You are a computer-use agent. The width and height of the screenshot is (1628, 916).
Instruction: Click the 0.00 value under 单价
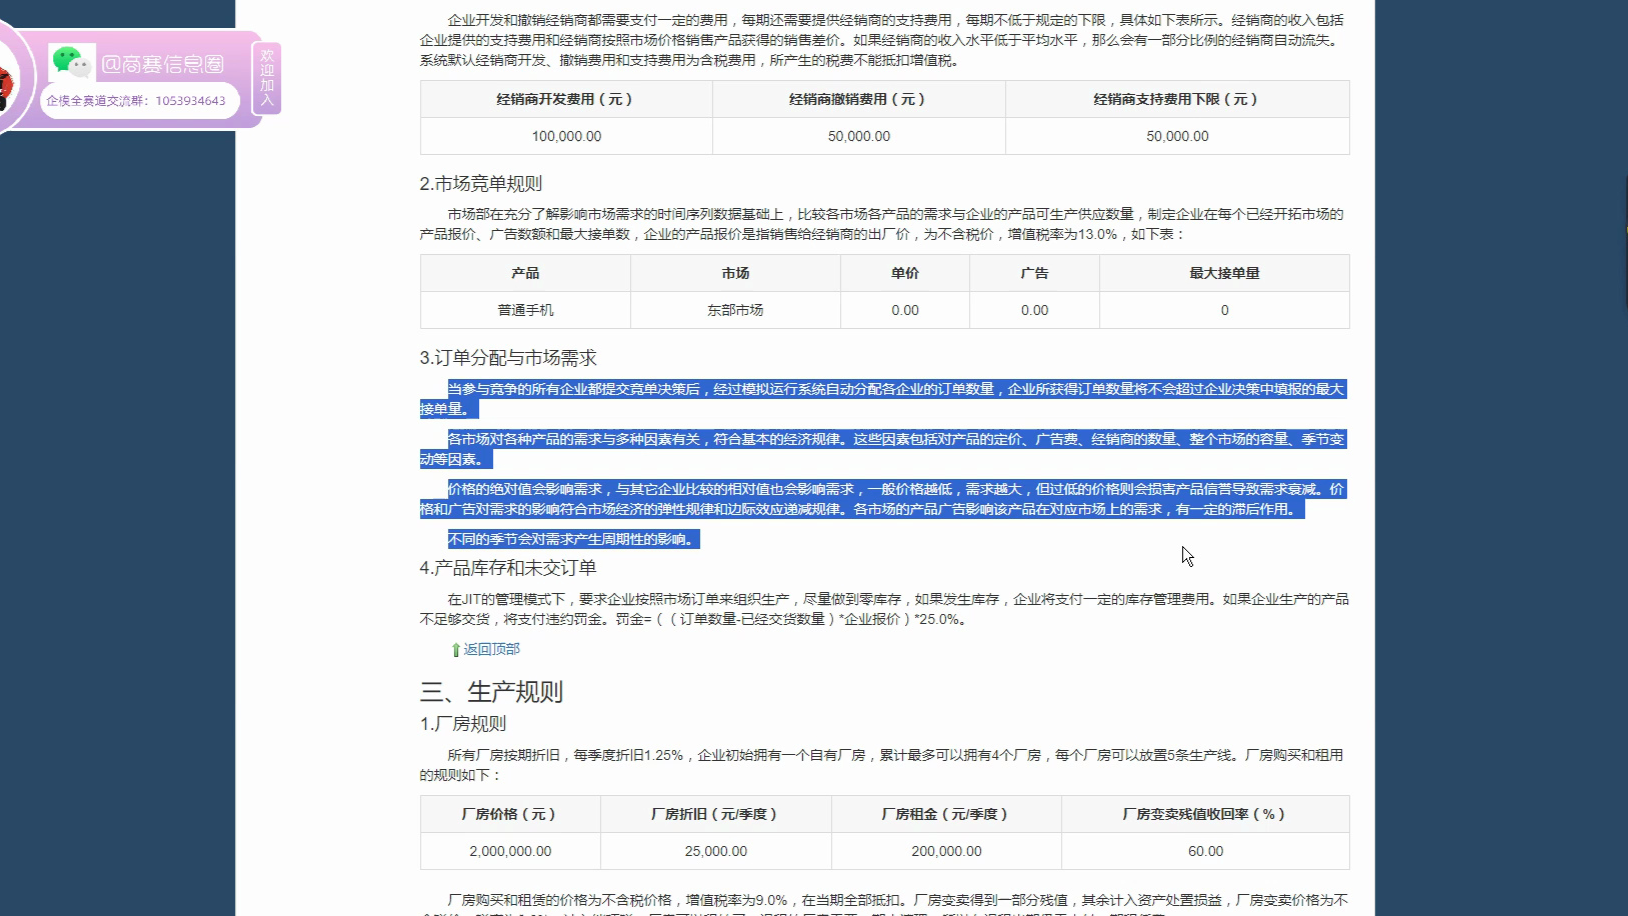[x=905, y=310]
